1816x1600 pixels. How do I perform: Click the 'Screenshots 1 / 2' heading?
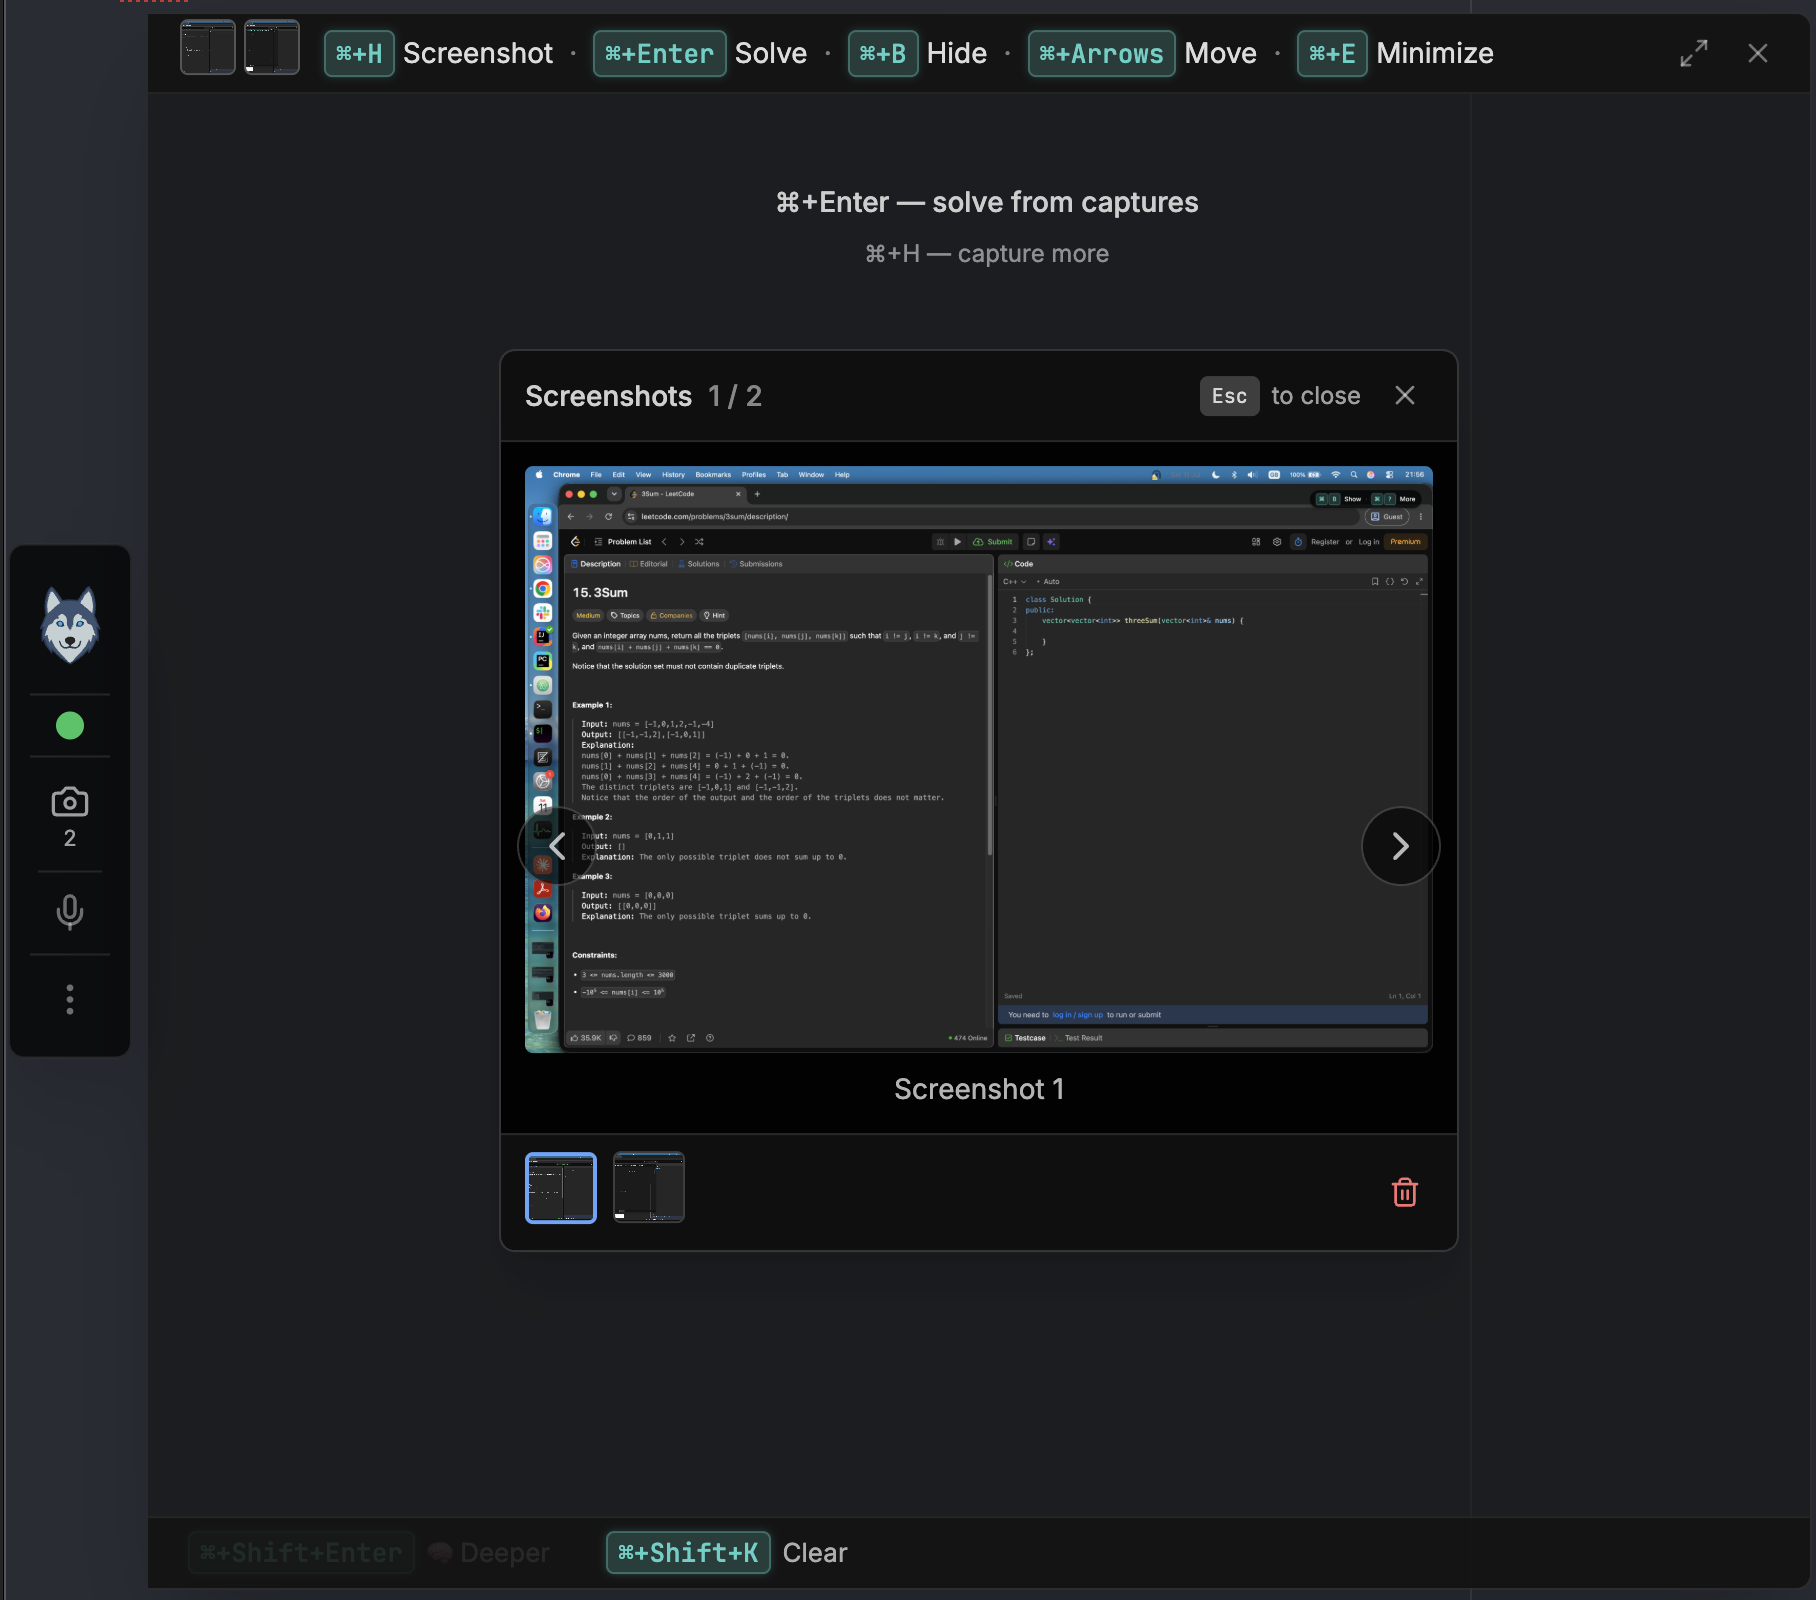pyautogui.click(x=643, y=396)
